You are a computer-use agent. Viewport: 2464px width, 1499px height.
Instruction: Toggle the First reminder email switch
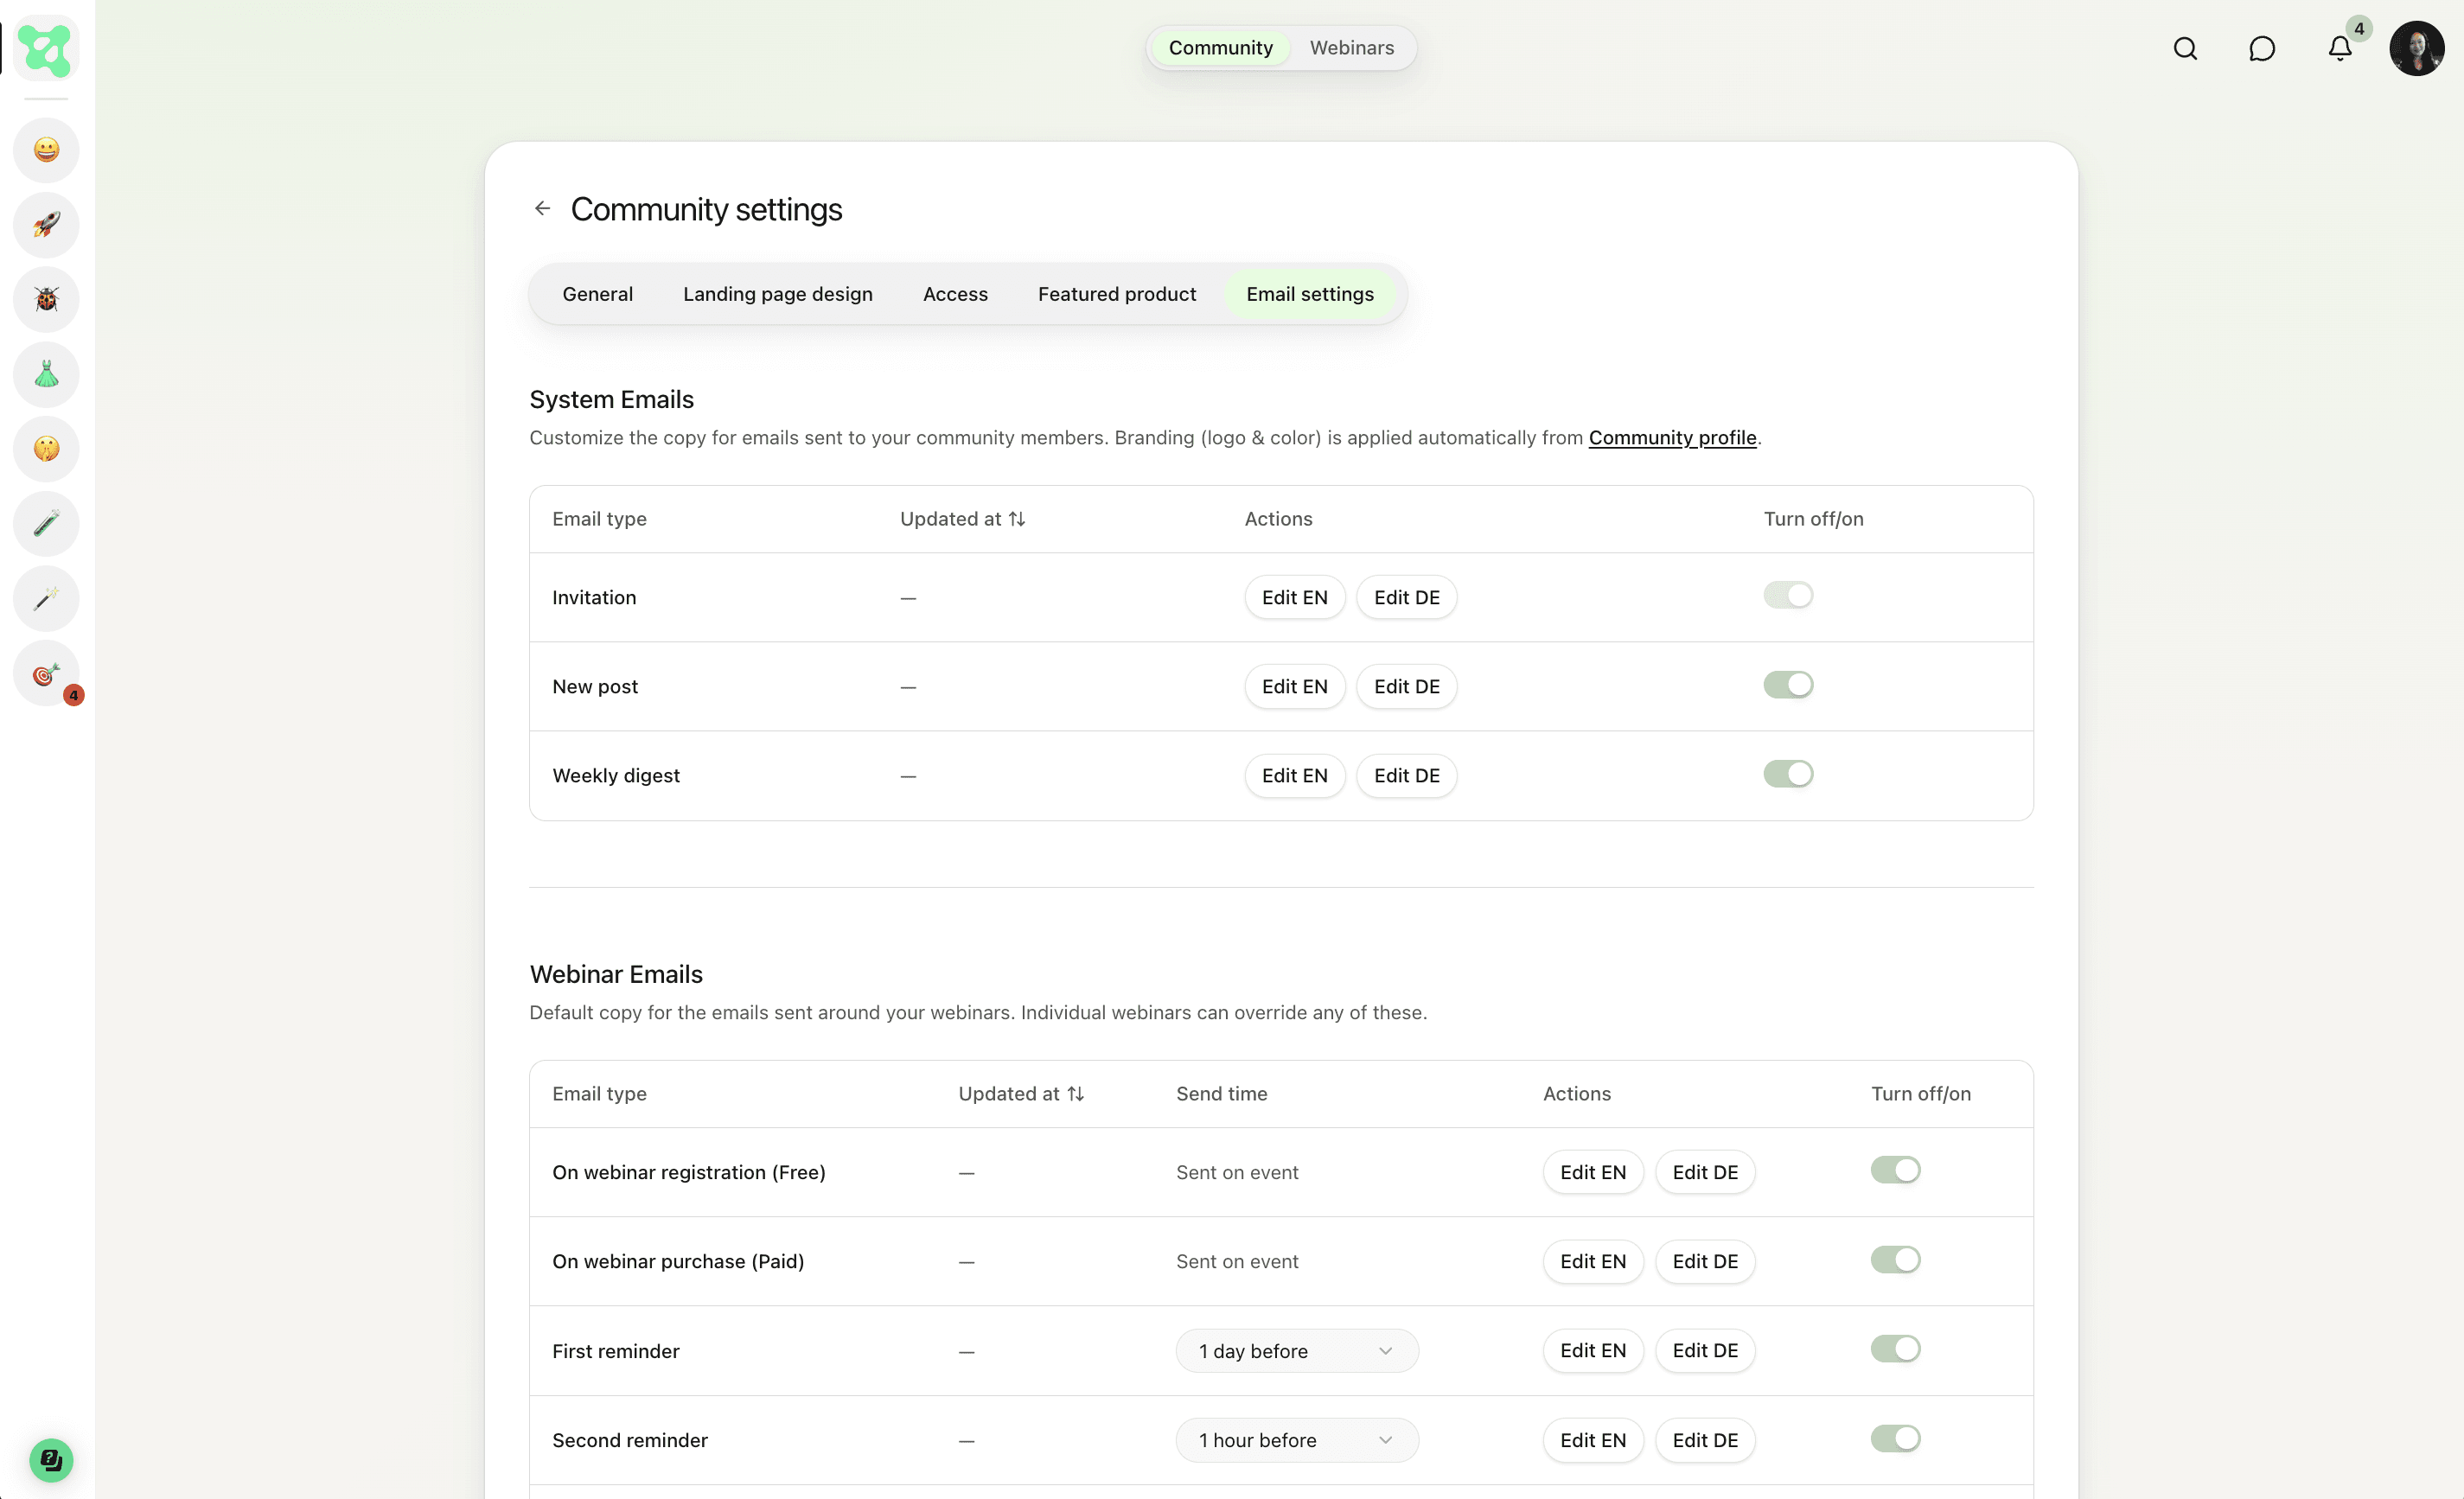1896,1349
